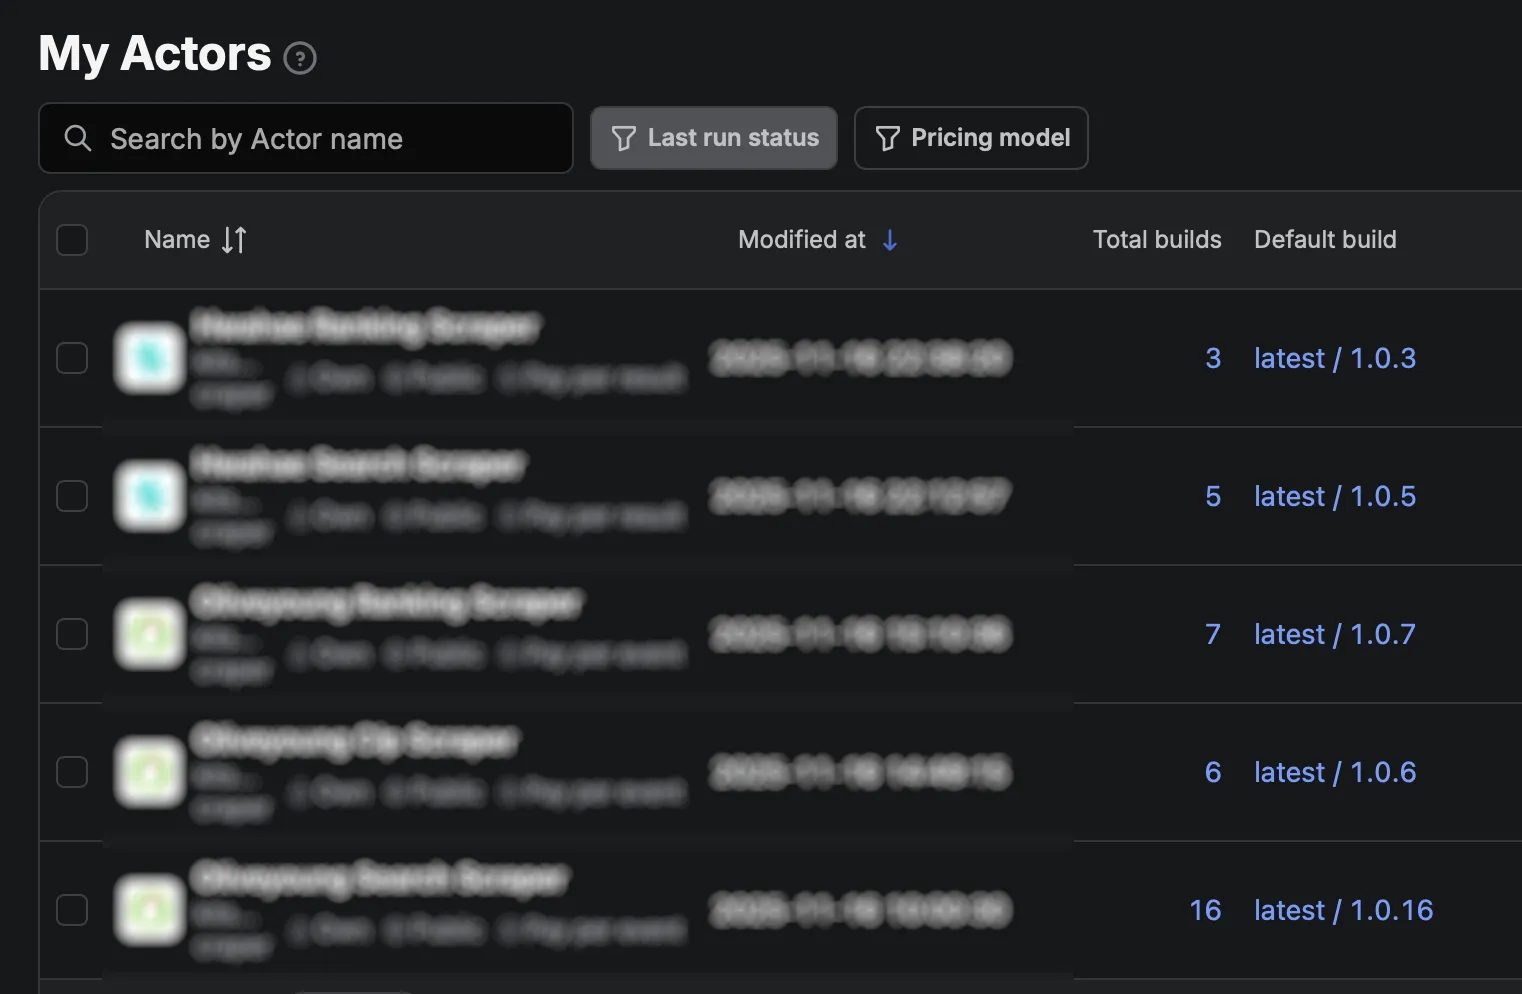Tick the checkbox in the 1.0.6 build row
1522x994 pixels.
click(72, 772)
